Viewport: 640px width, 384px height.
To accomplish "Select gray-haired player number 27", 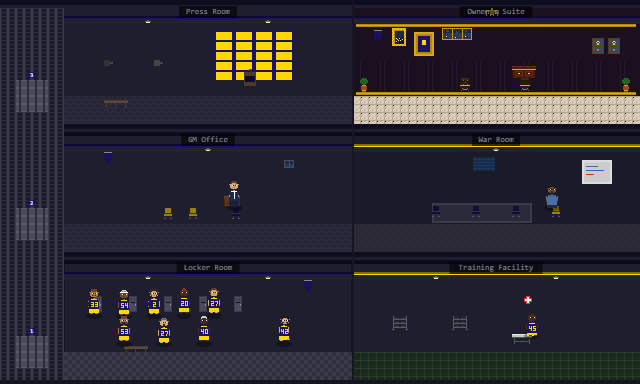I will click(x=164, y=331).
